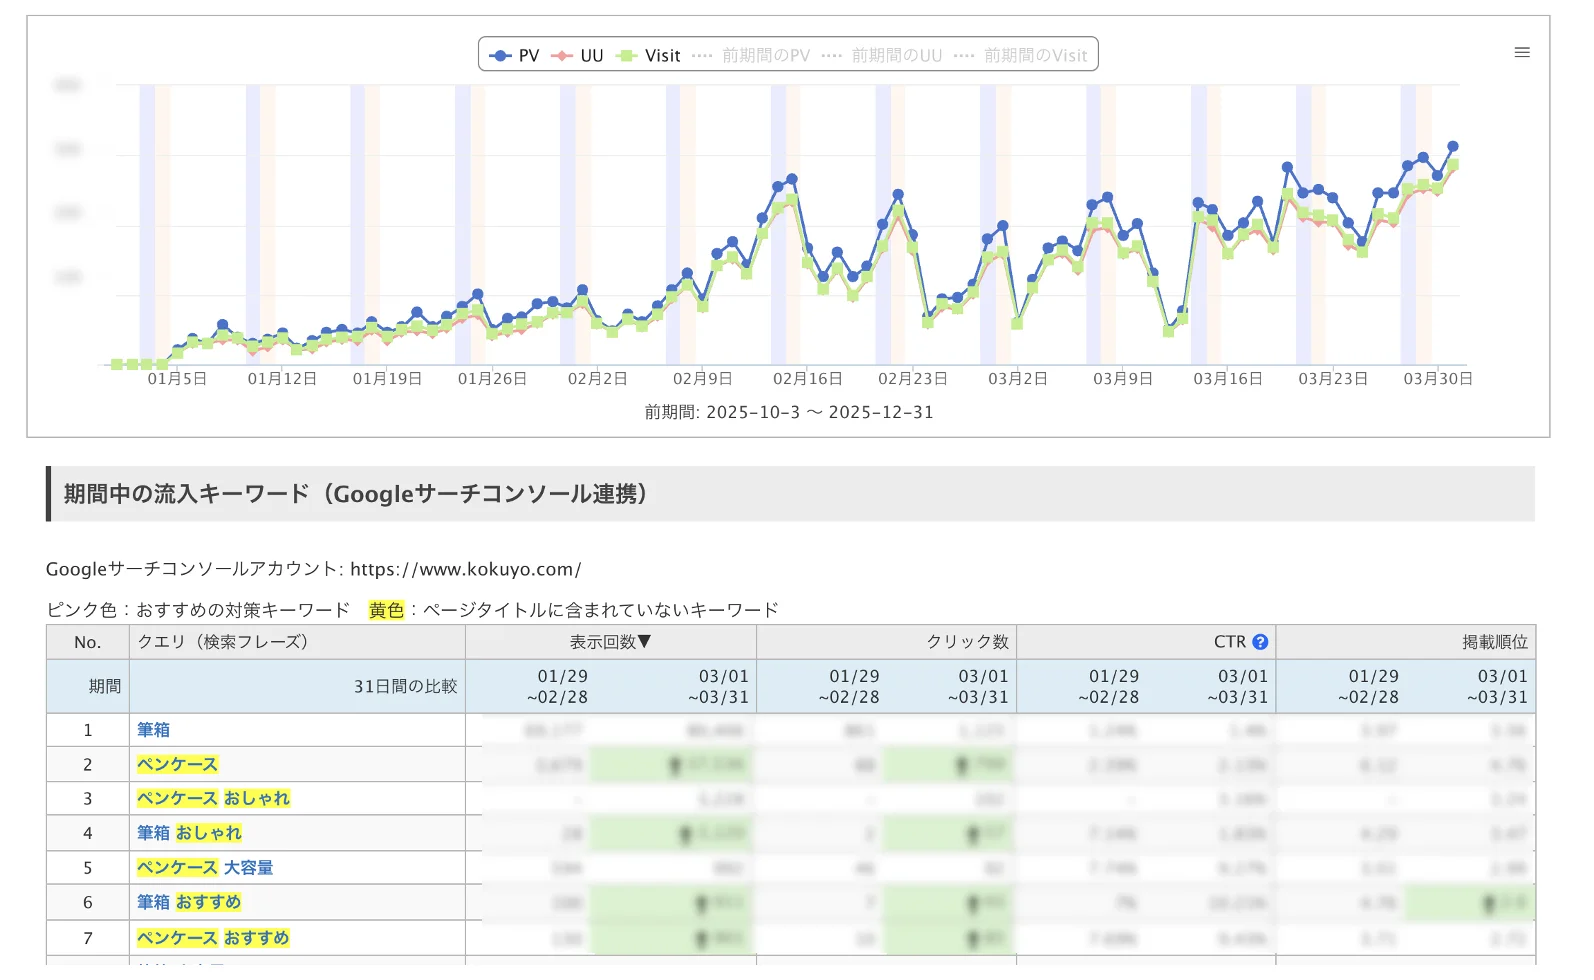Open the 筆箱 query link
1594x980 pixels.
pyautogui.click(x=153, y=730)
